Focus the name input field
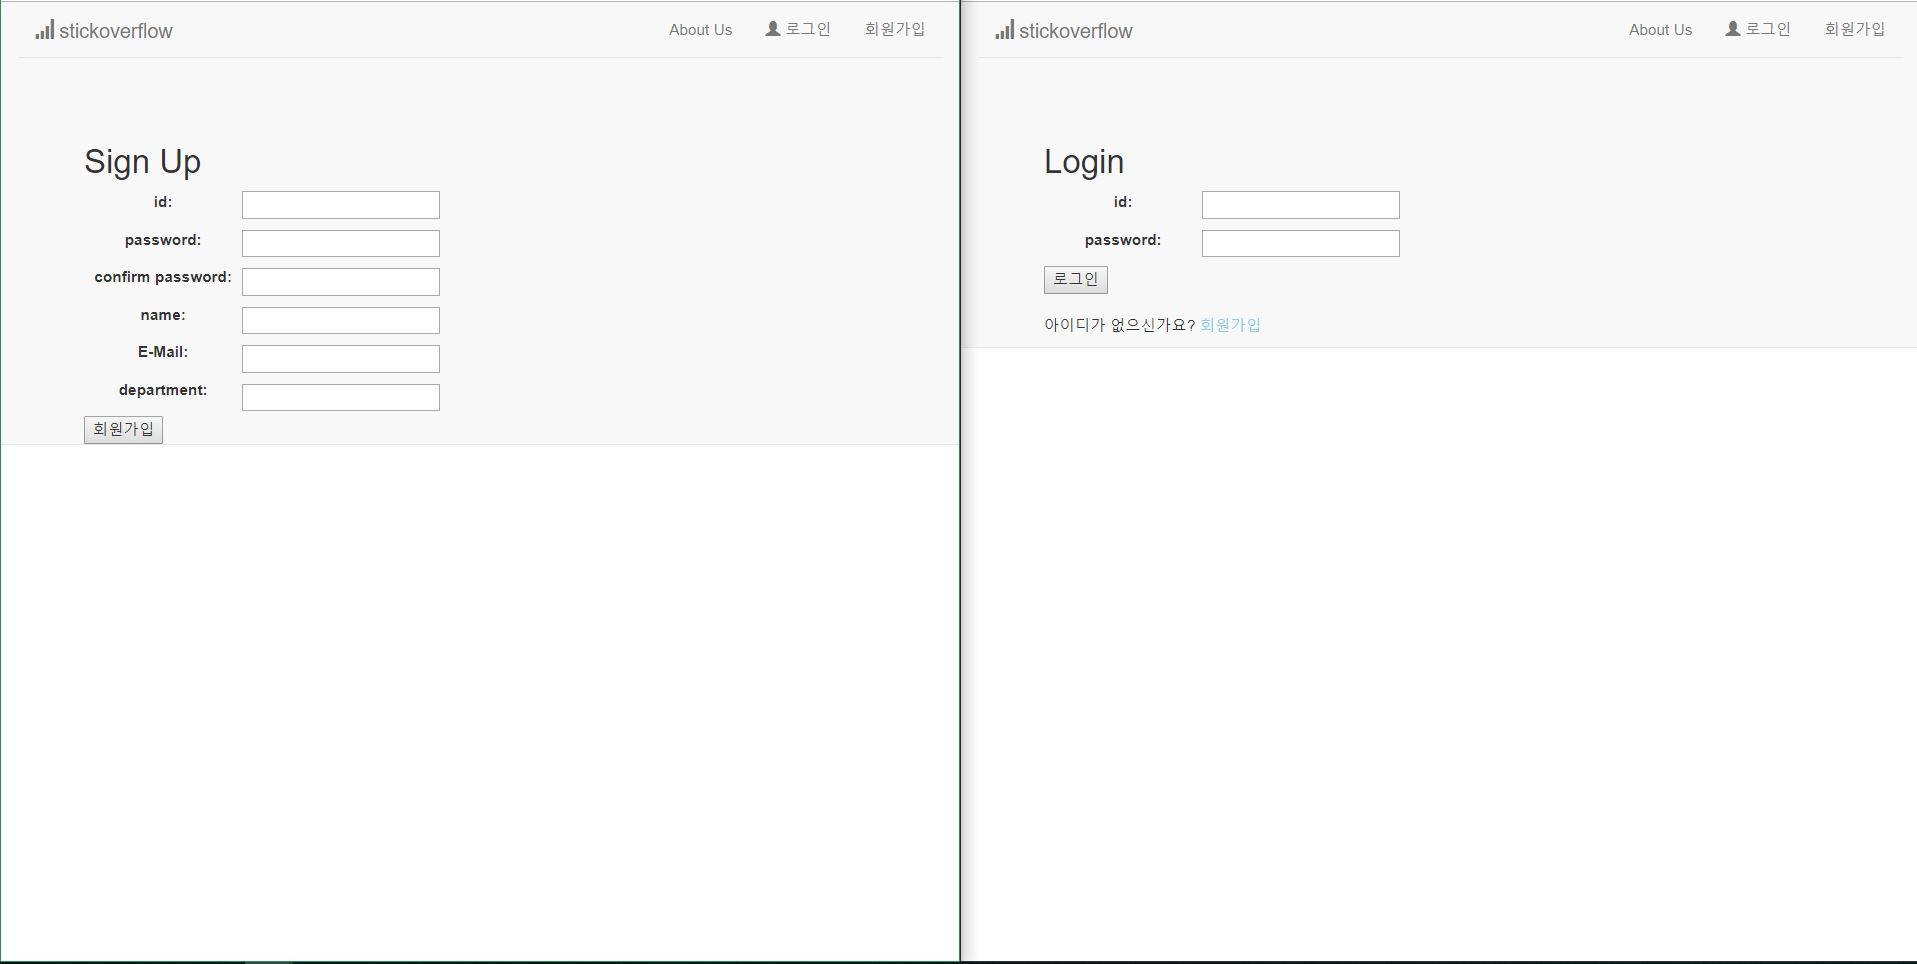Viewport: 1917px width, 964px height. 341,320
